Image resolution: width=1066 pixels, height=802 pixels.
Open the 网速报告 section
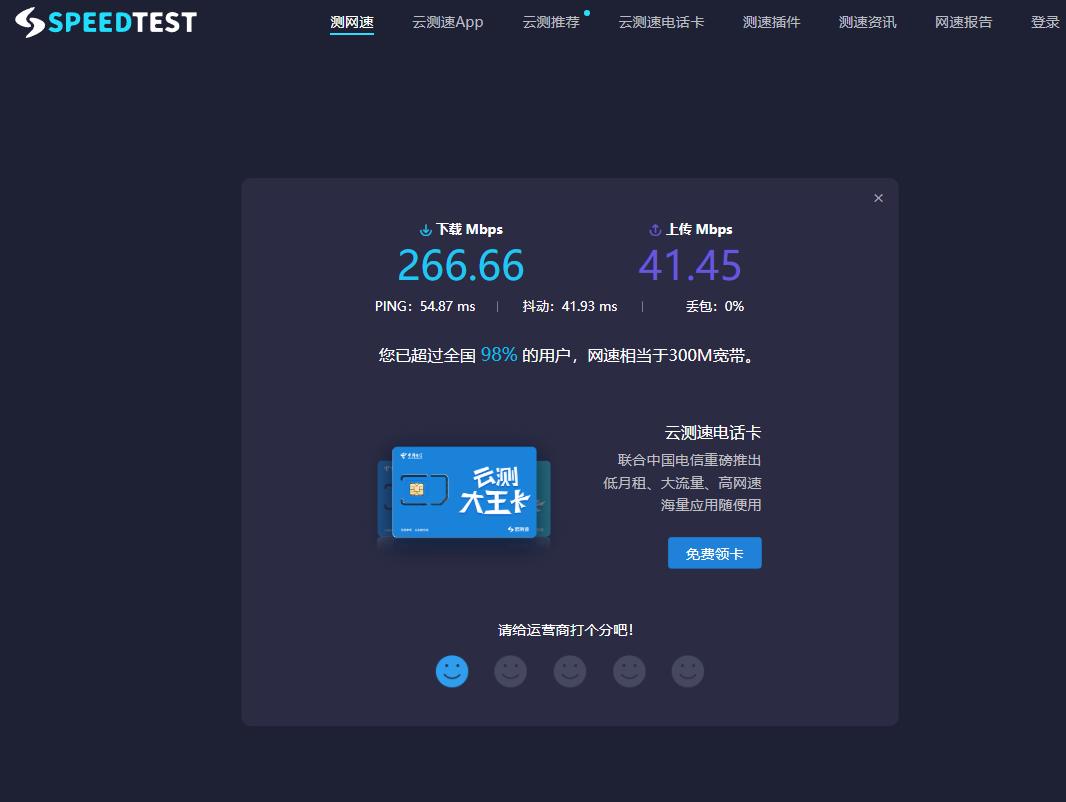click(x=963, y=21)
